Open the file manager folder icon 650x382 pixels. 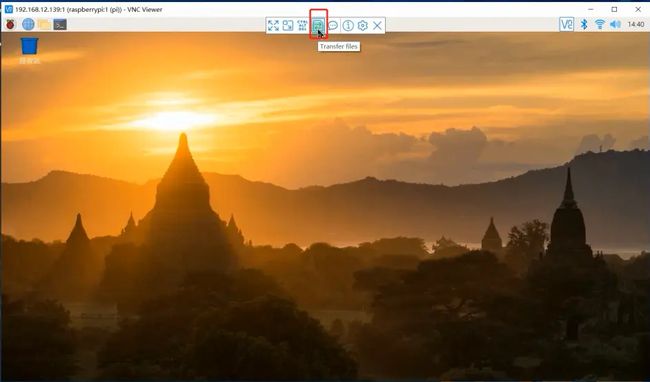point(44,24)
